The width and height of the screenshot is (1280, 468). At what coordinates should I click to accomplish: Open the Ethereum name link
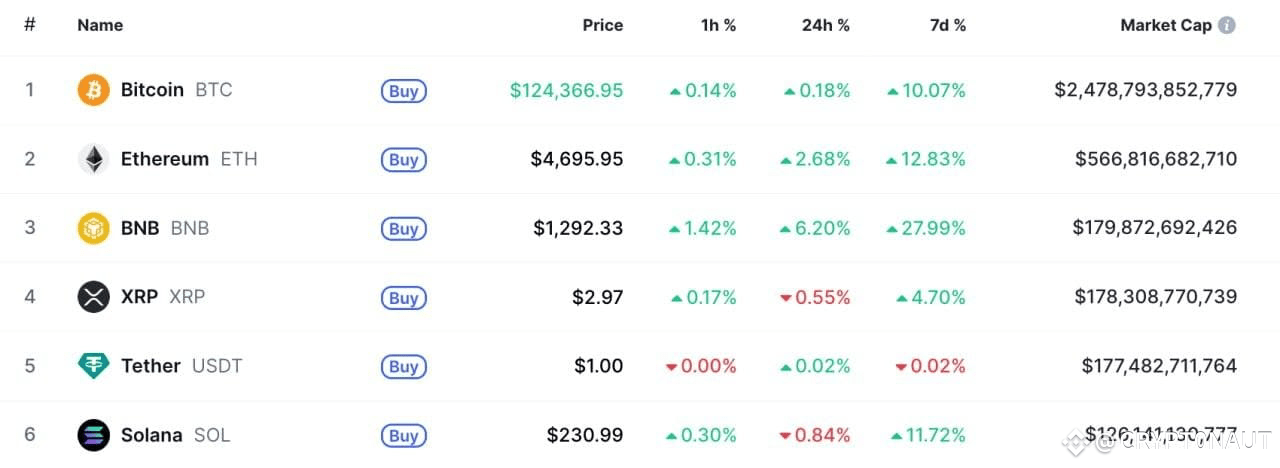[x=165, y=159]
